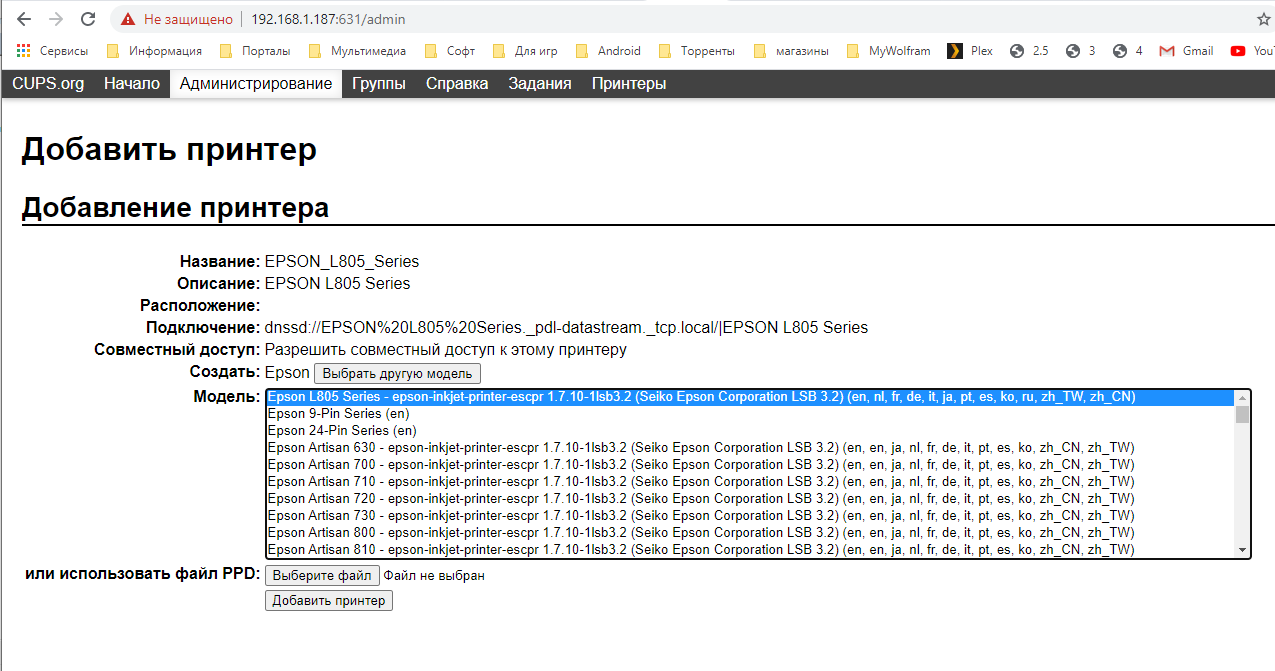Open the MyWolfram bookmark folder
The image size is (1275, 671).
(888, 51)
